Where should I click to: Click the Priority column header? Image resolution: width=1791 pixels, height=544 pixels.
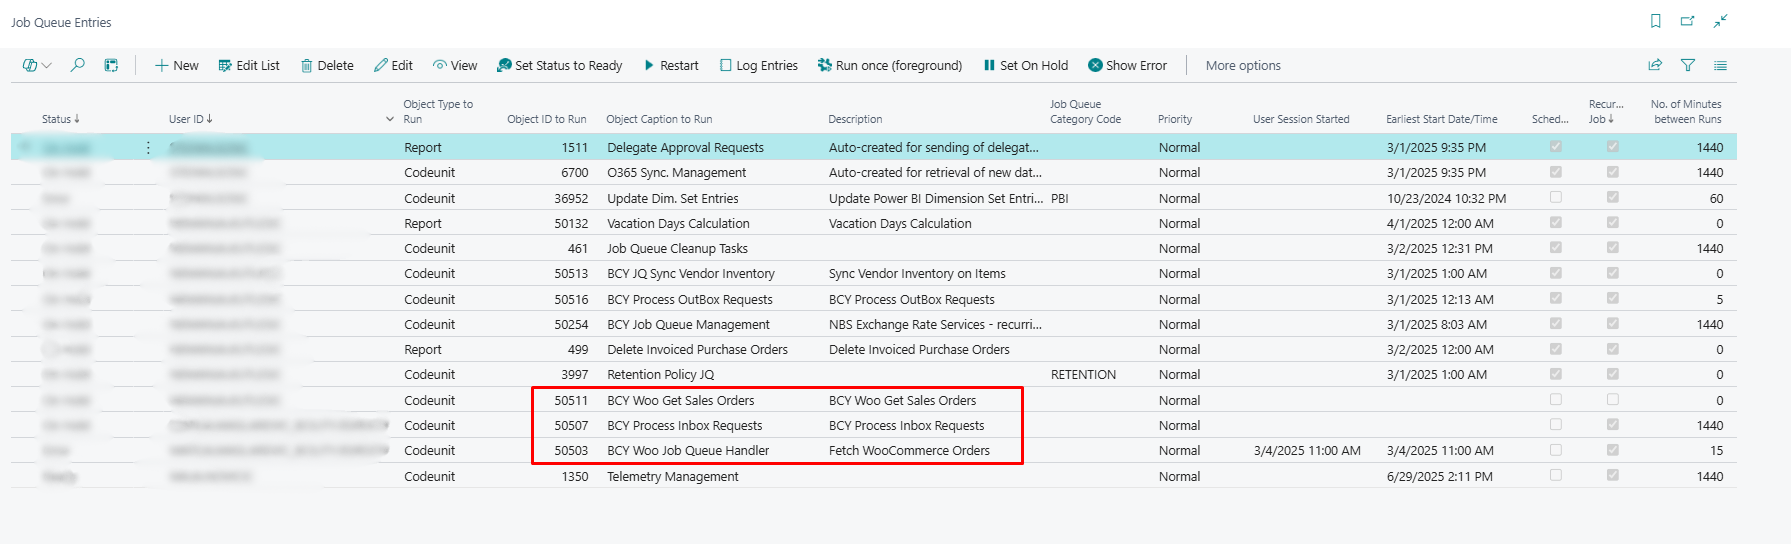tap(1175, 119)
